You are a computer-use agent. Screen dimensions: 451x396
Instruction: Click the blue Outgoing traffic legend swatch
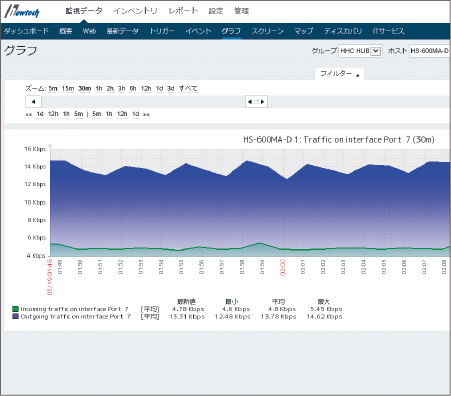point(15,316)
